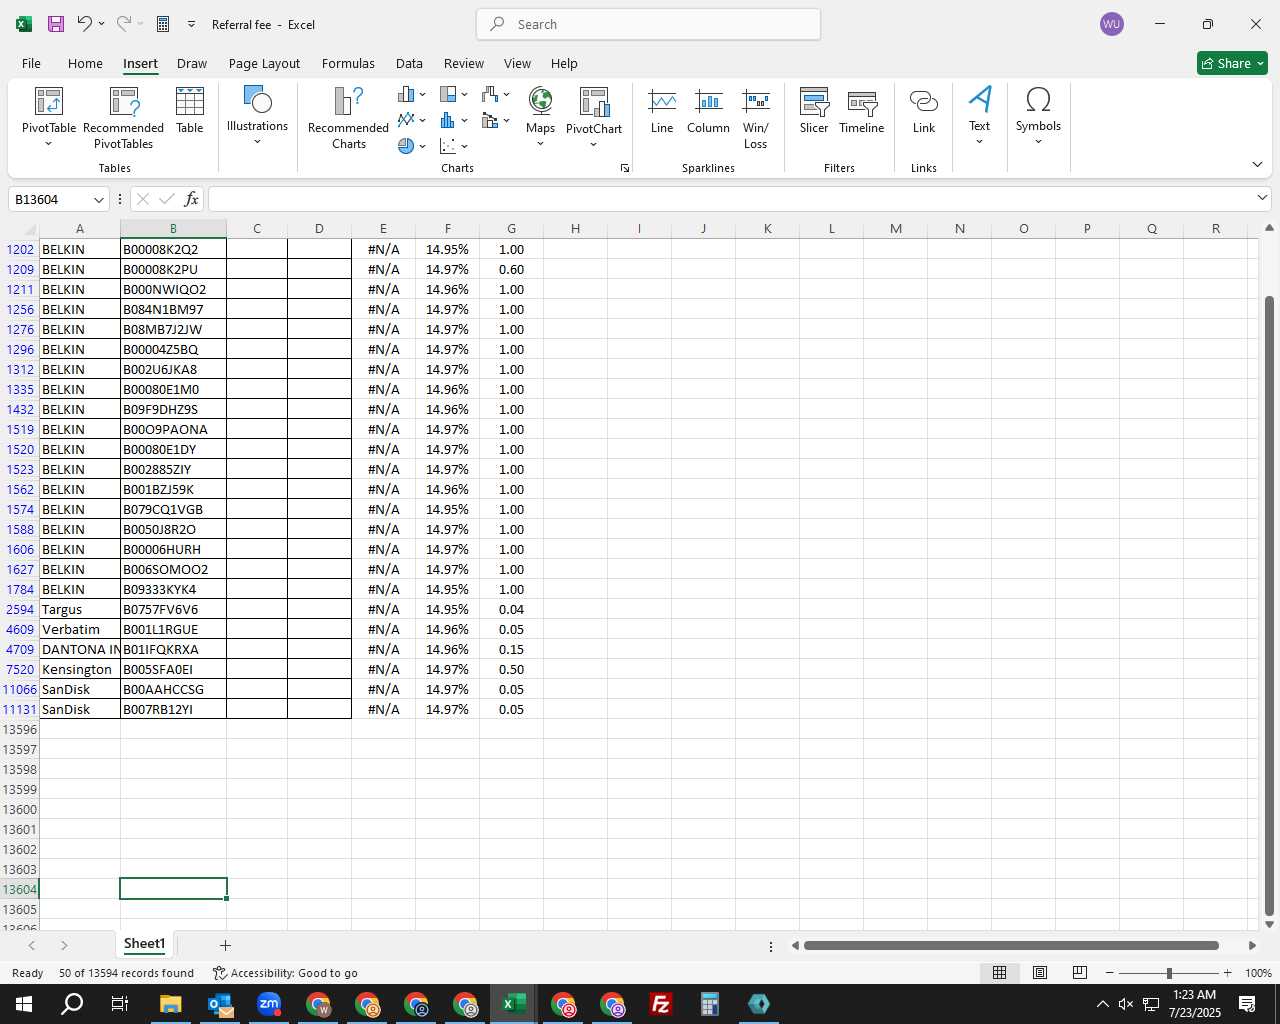Click the Insert Function fx button
Screen dimensions: 1280x1024
coord(191,199)
